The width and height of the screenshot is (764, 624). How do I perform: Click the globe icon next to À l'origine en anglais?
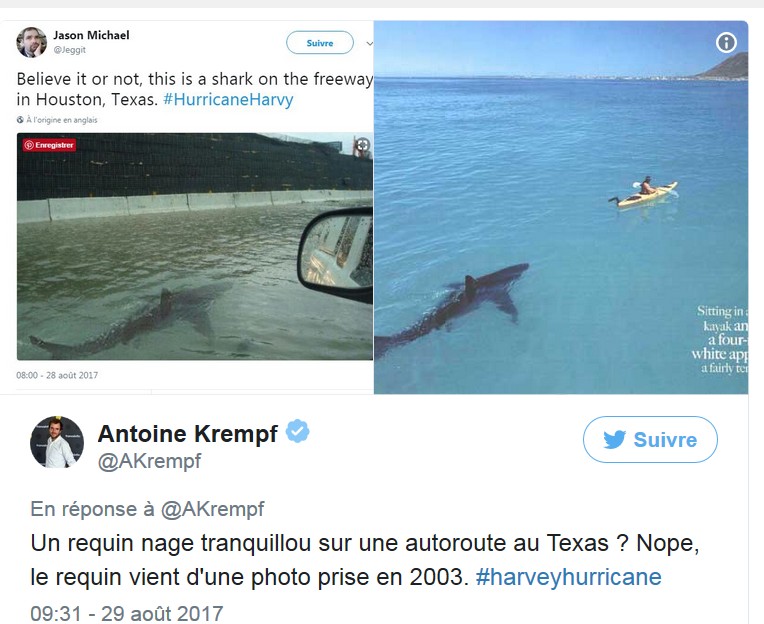pyautogui.click(x=20, y=119)
